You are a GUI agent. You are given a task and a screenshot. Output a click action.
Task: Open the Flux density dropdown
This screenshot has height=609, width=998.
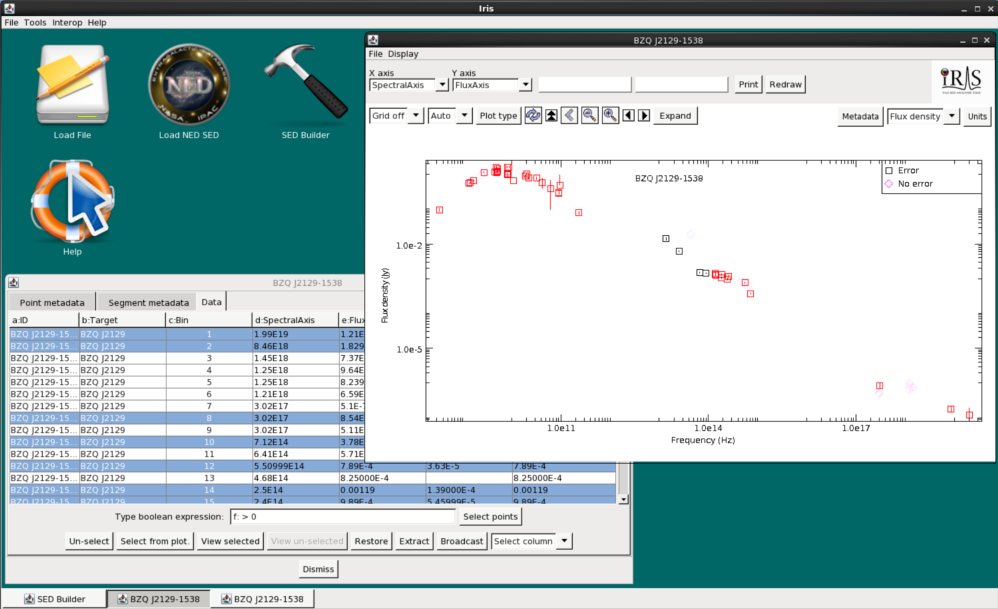[923, 116]
